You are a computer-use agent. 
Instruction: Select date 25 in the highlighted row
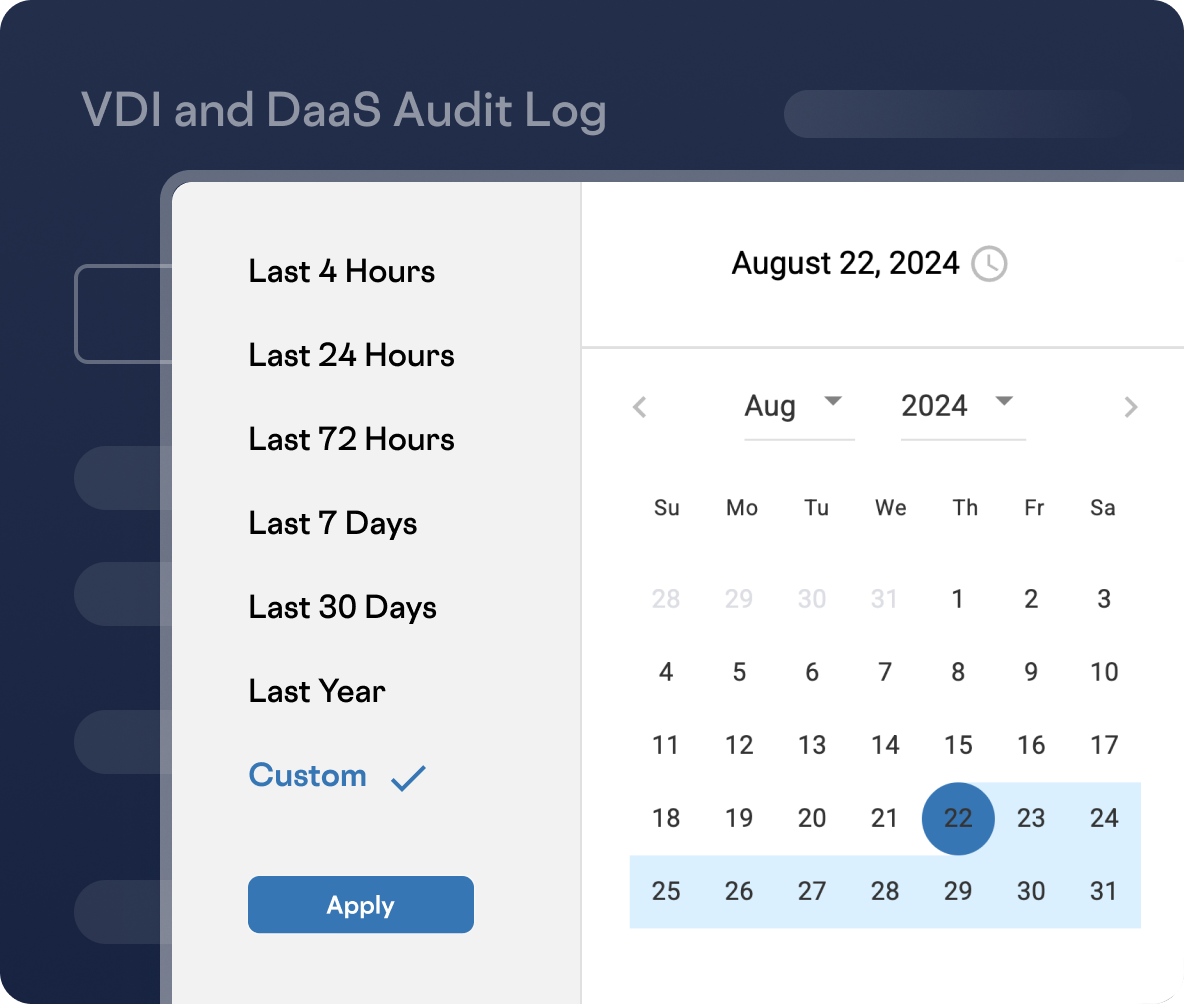(666, 891)
